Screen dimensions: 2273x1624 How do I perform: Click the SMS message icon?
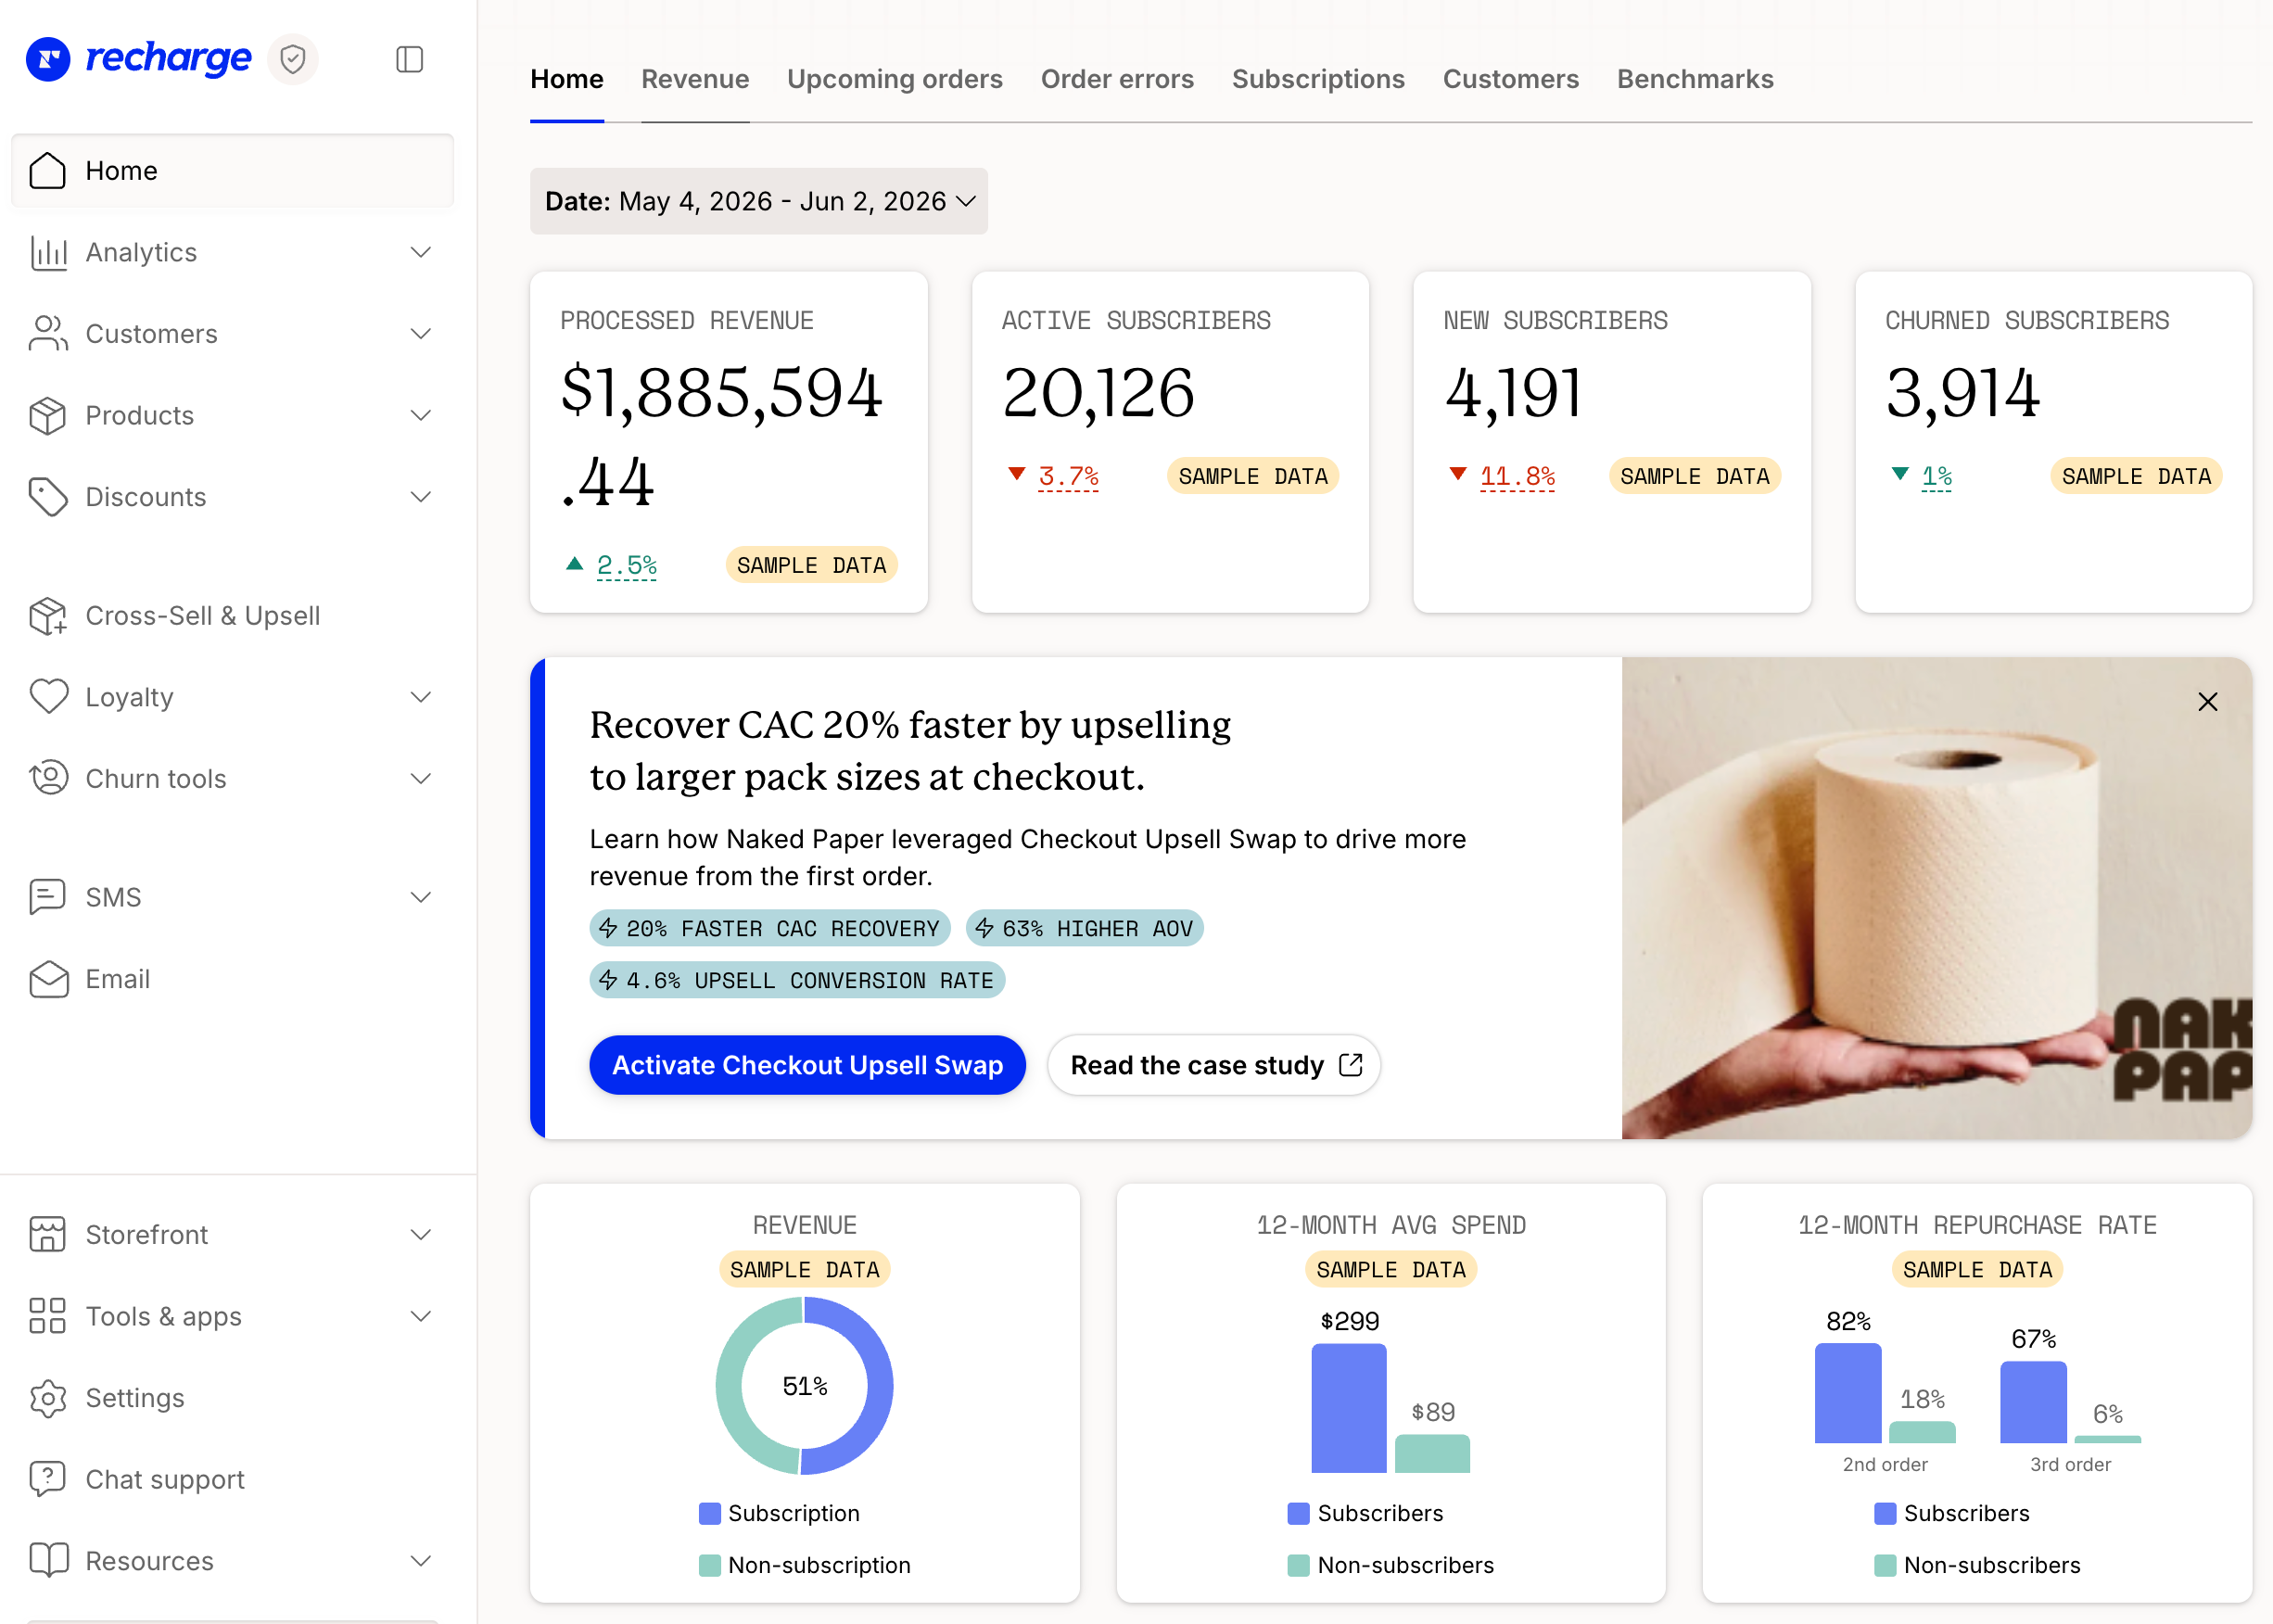point(48,897)
